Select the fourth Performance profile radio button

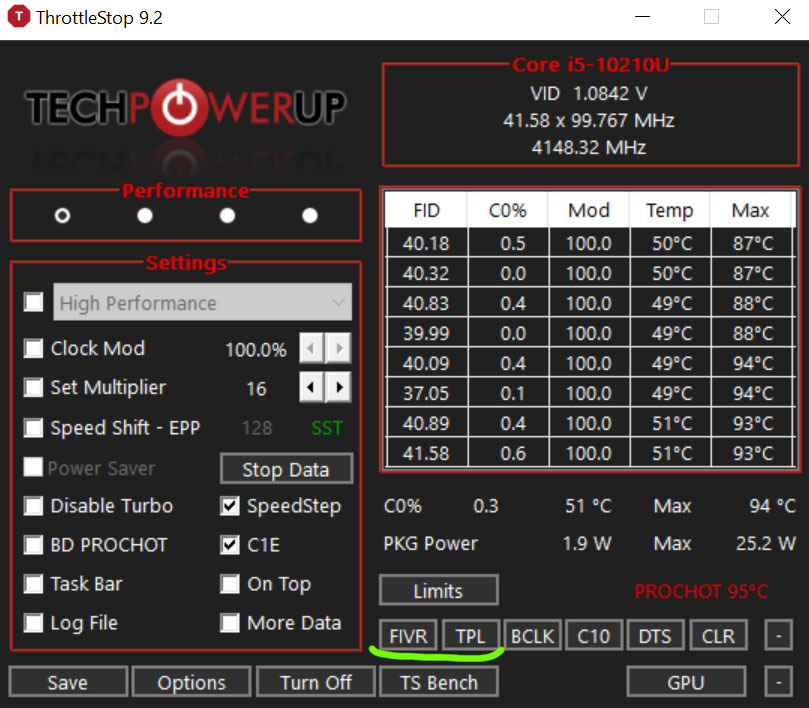pyautogui.click(x=310, y=215)
